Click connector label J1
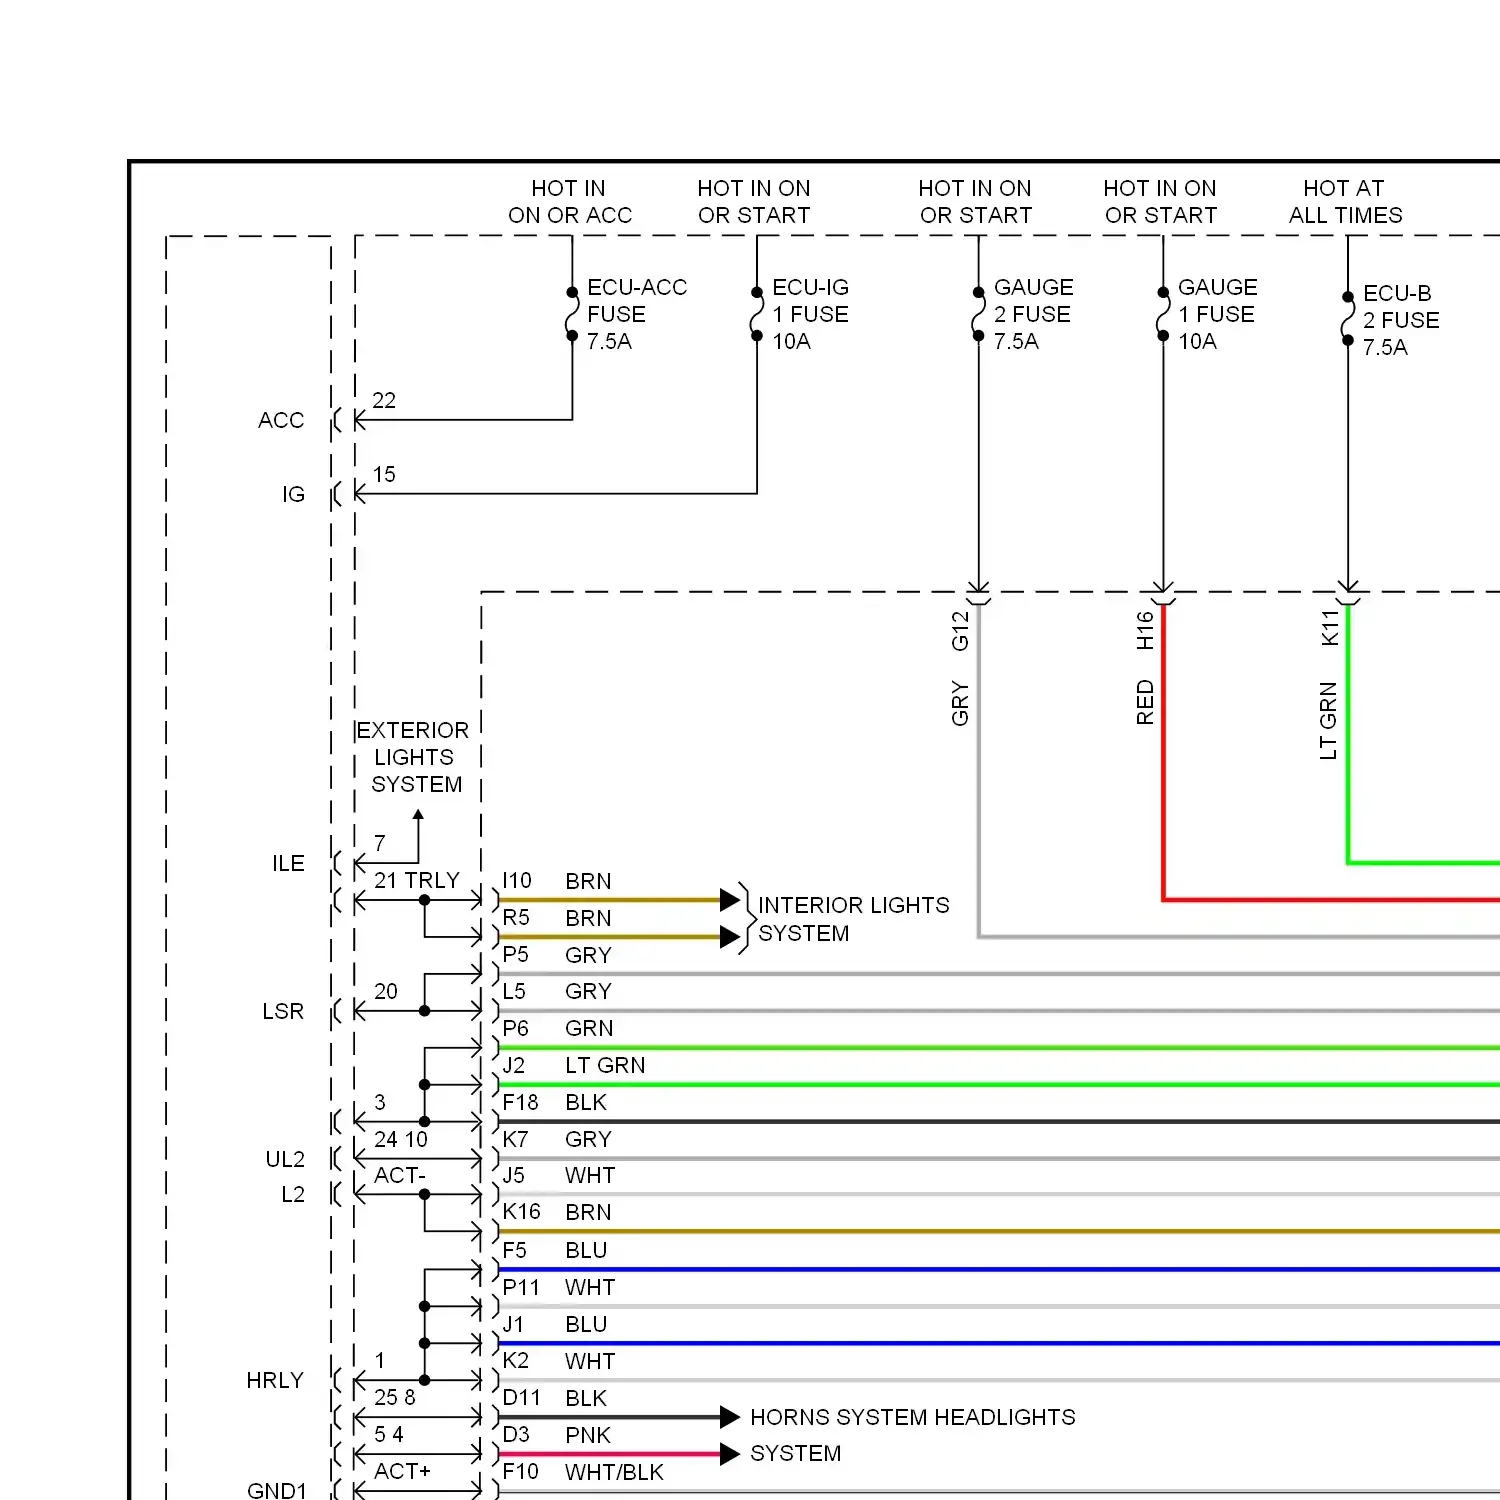Image resolution: width=1500 pixels, height=1500 pixels. tap(513, 1324)
